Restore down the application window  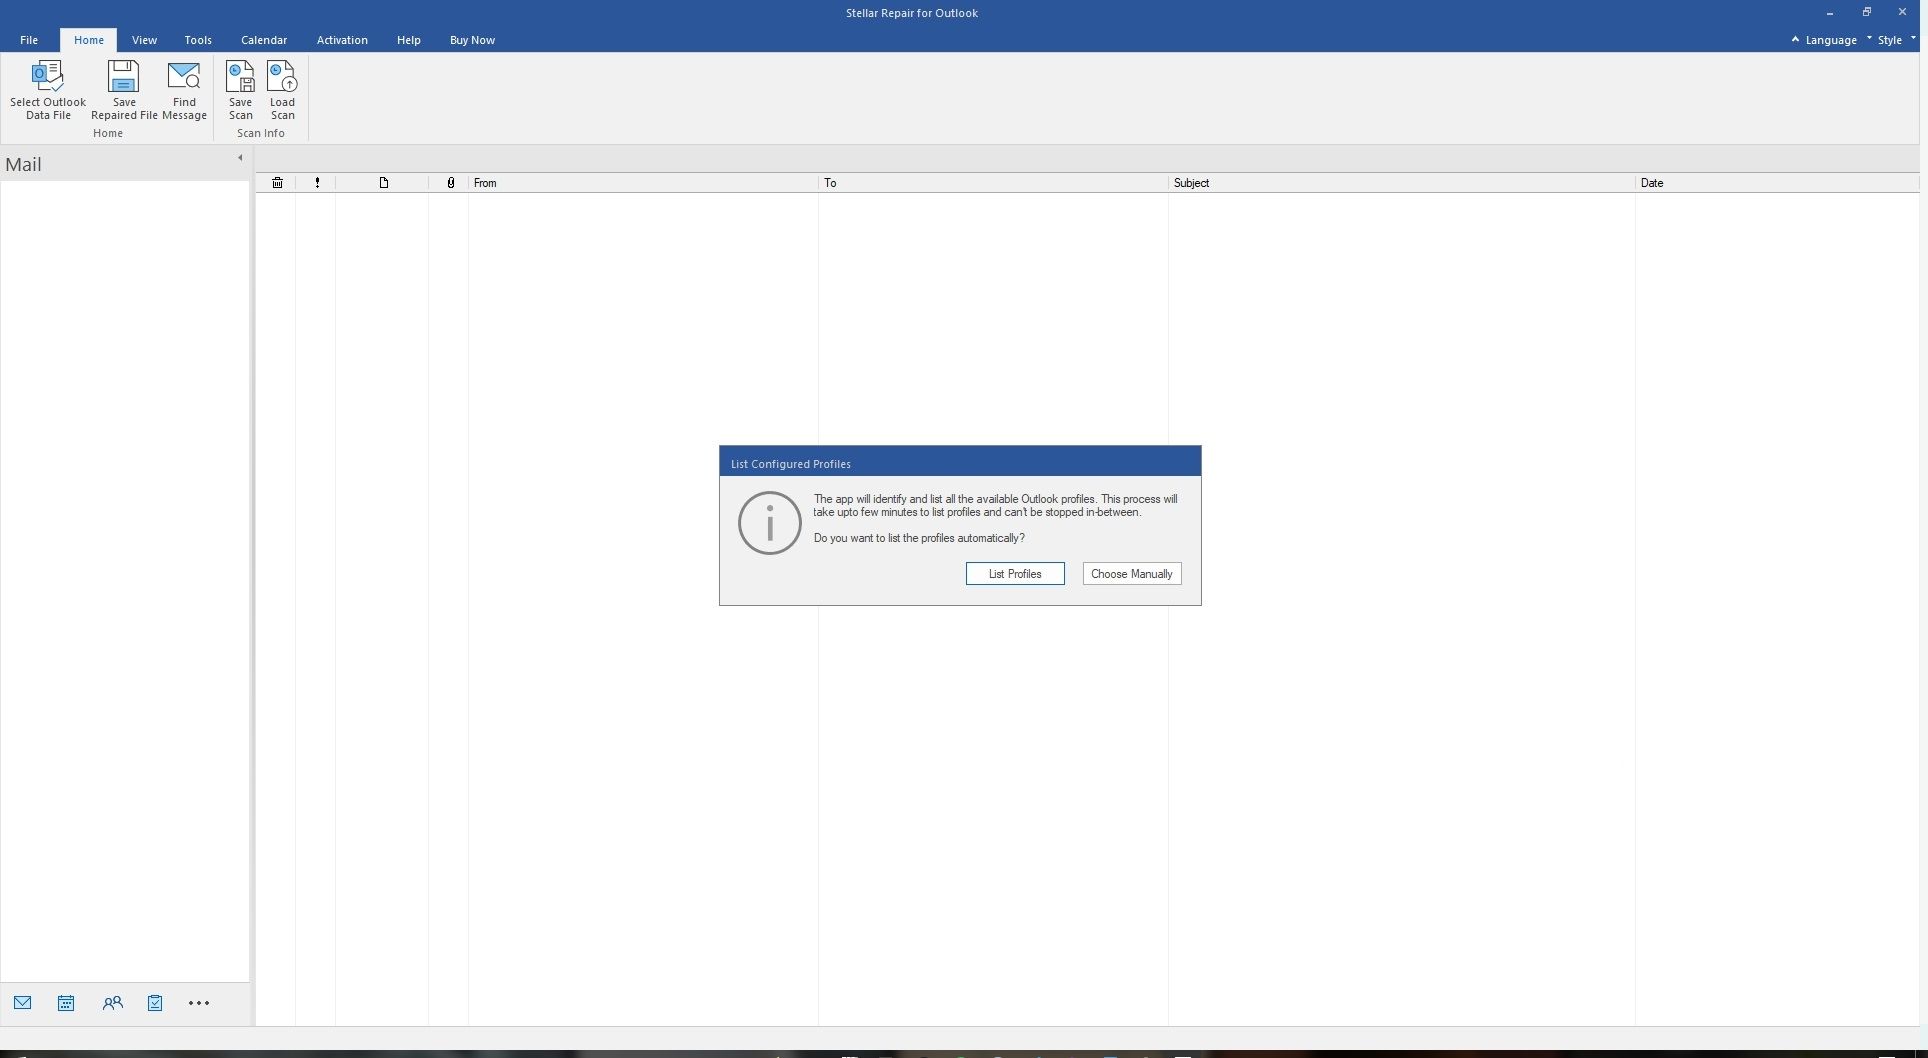pos(1866,13)
